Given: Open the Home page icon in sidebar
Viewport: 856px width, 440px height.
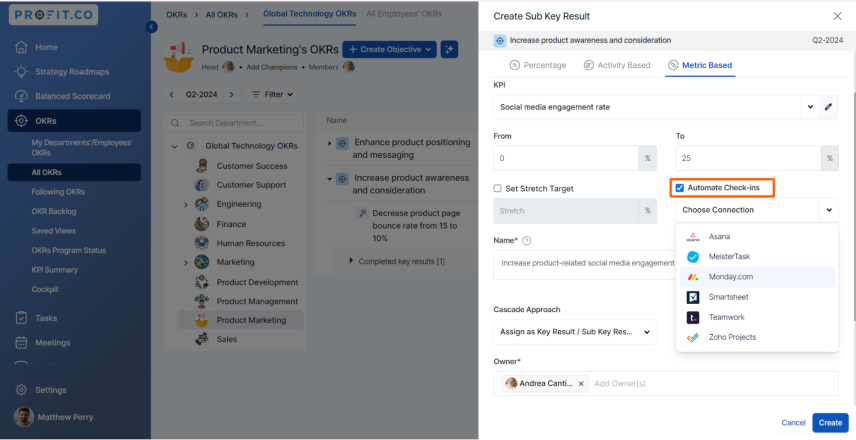Looking at the screenshot, I should (x=21, y=47).
